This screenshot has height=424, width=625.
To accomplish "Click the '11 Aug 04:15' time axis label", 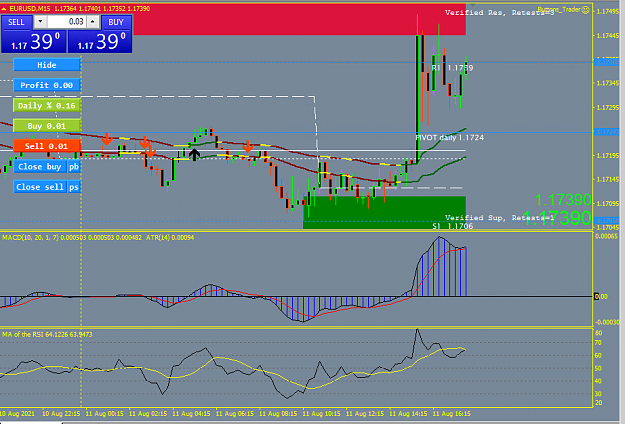I will click(191, 414).
